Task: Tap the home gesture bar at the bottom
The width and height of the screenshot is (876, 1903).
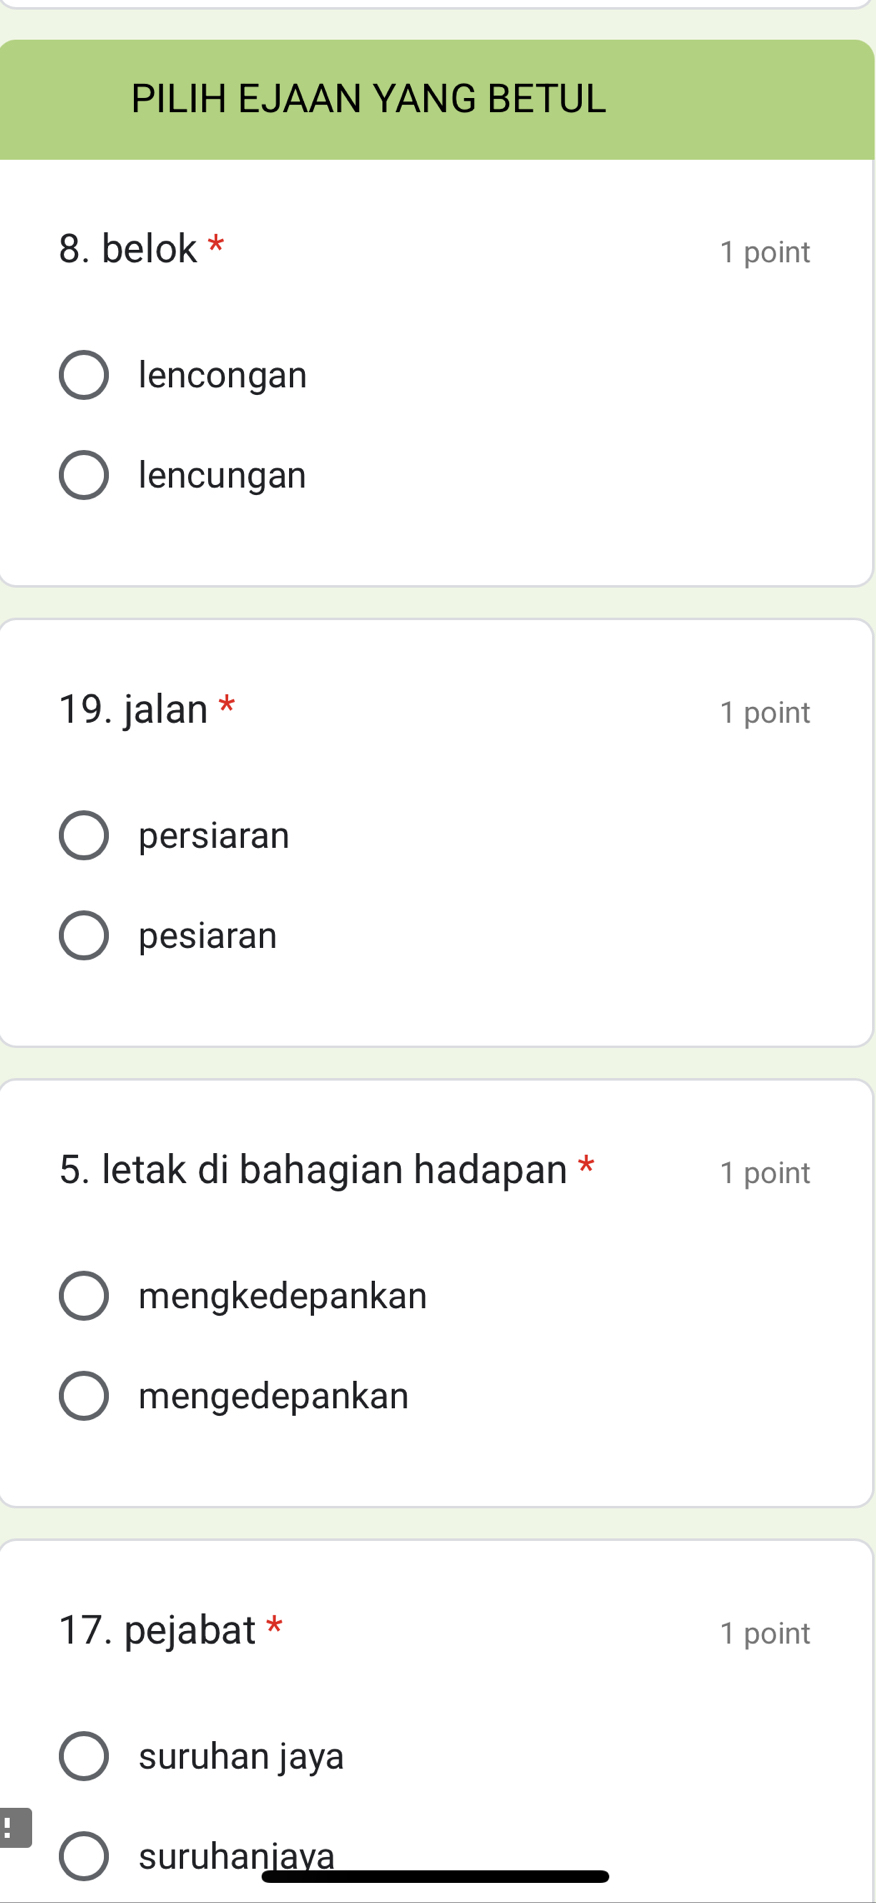Action: click(436, 1876)
